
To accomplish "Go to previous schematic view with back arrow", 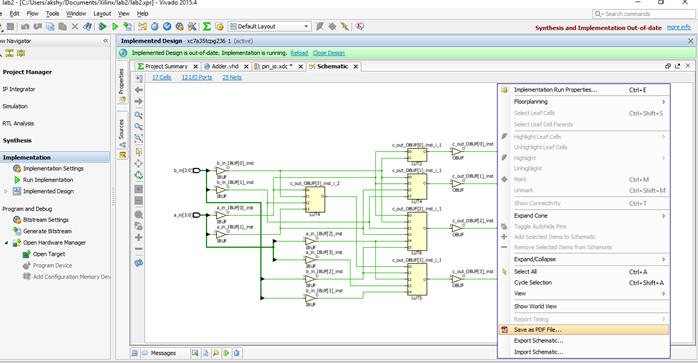I will pyautogui.click(x=139, y=90).
